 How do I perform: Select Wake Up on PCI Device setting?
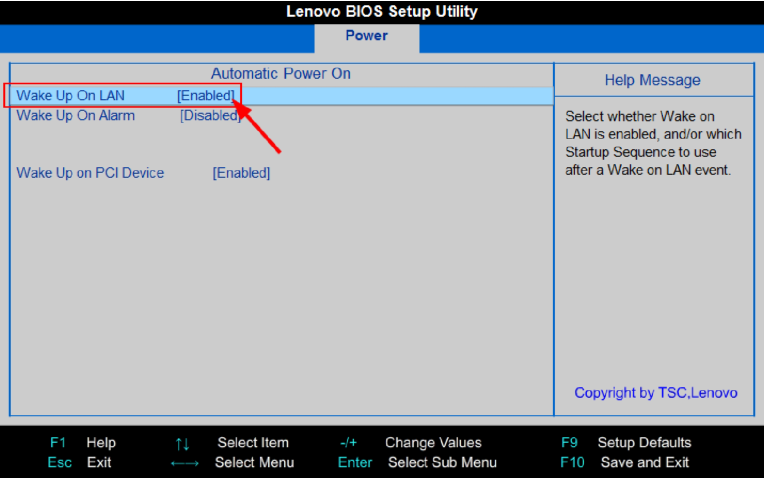pos(90,173)
